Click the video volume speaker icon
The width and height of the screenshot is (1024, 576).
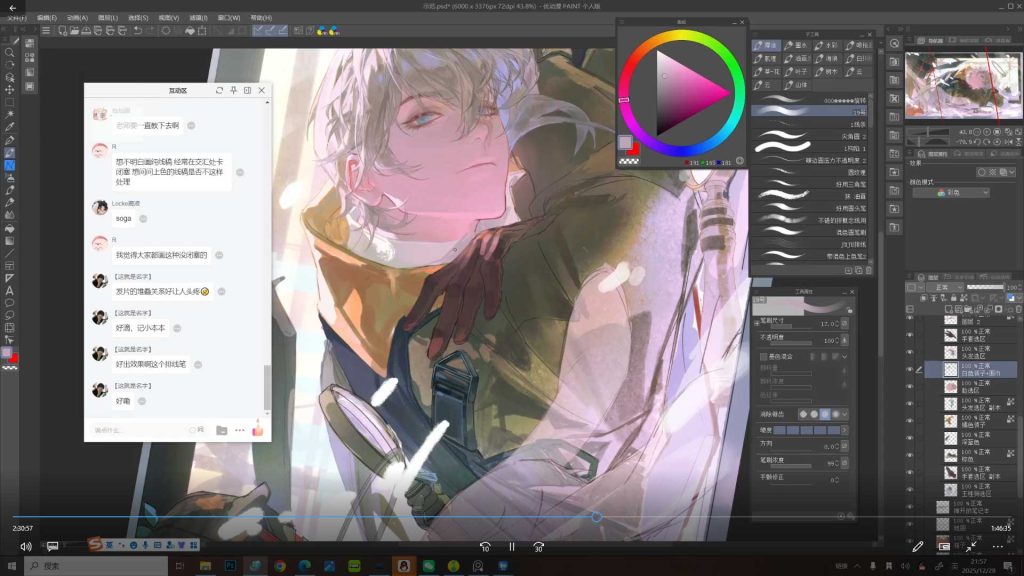(26, 547)
